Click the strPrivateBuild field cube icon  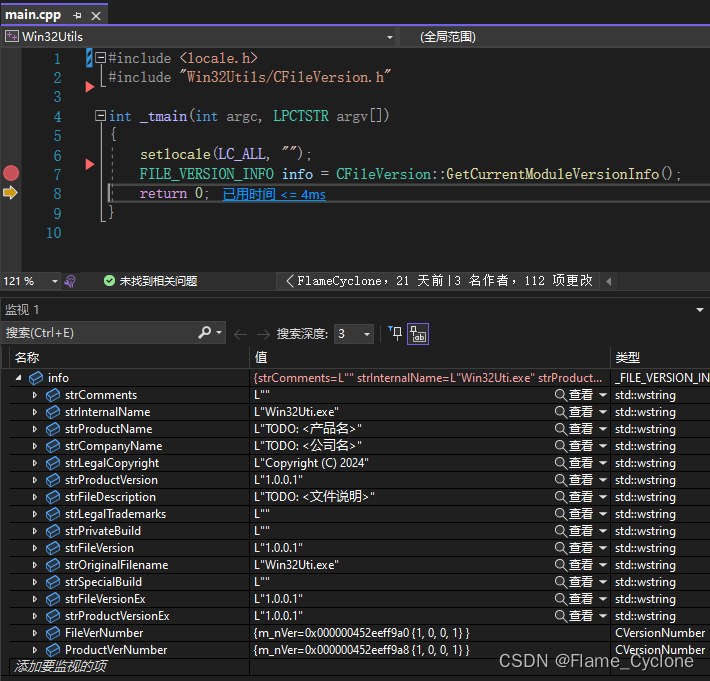53,531
